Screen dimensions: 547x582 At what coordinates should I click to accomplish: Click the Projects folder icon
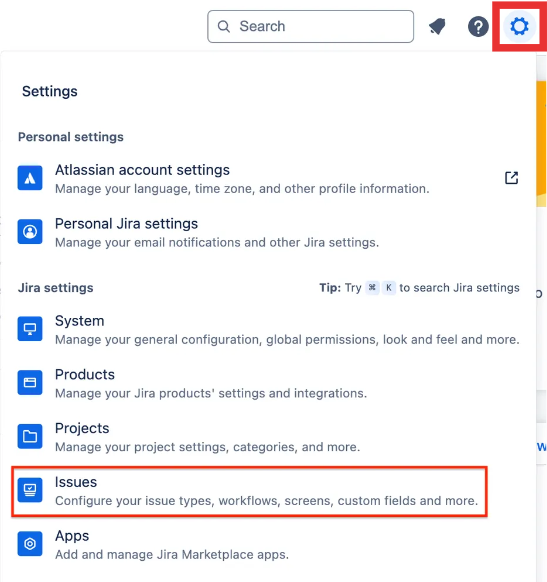click(x=30, y=436)
